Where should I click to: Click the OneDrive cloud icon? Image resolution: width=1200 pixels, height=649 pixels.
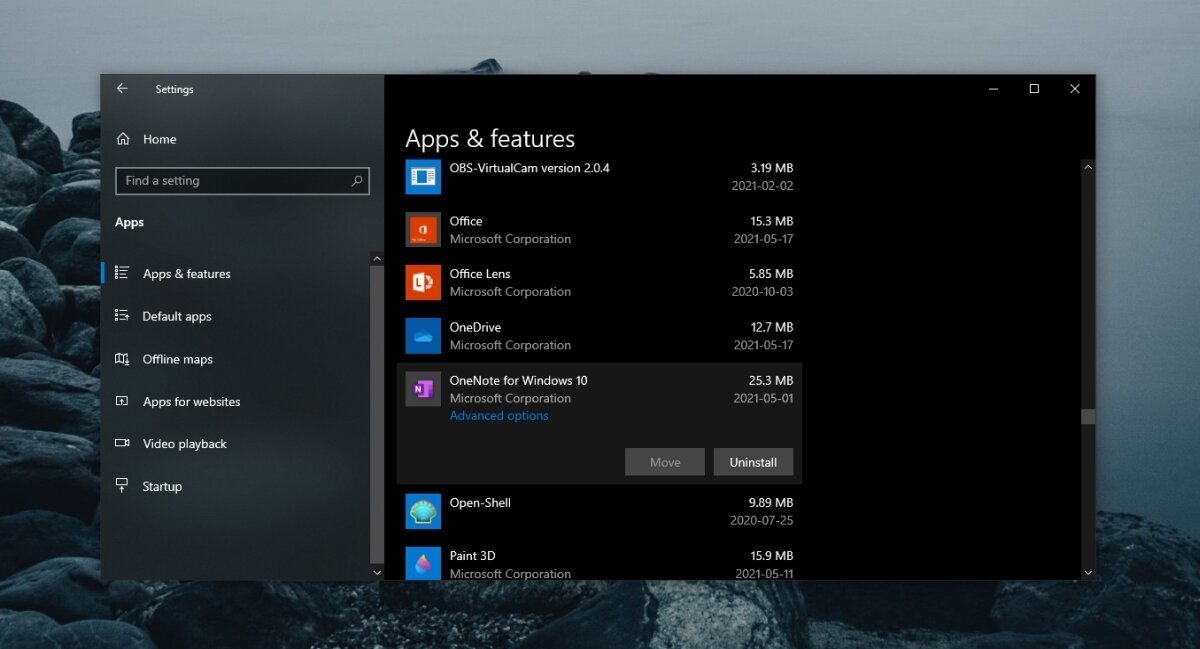tap(422, 336)
